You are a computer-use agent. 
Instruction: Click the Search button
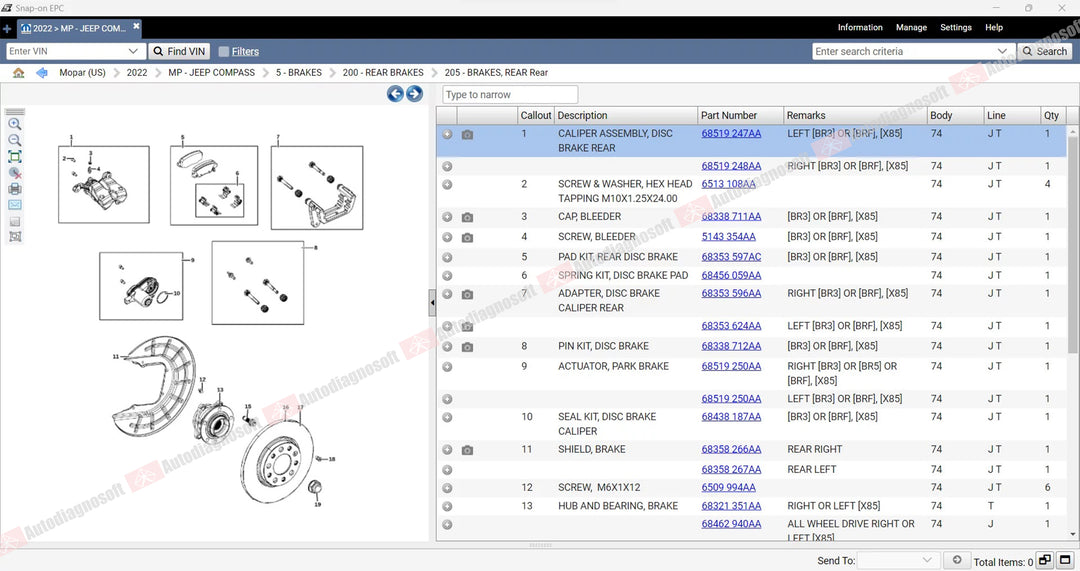tap(1044, 51)
